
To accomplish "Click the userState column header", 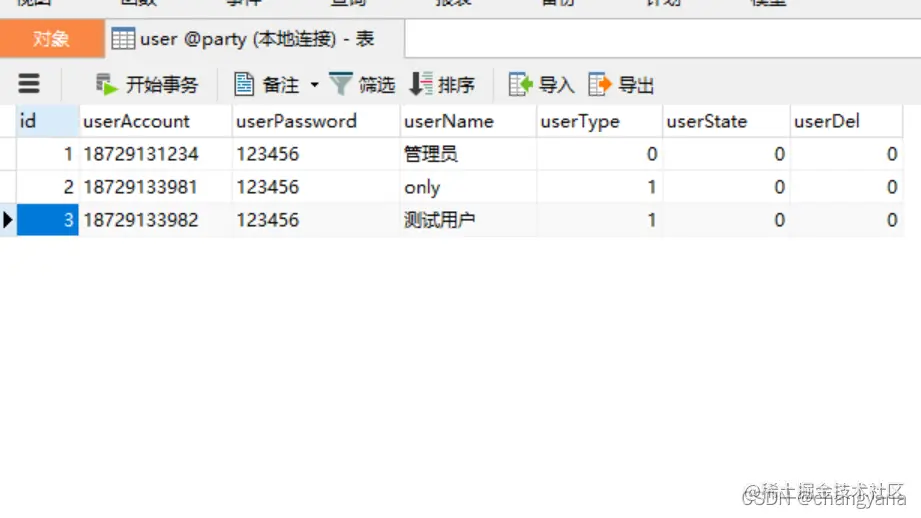I will (727, 121).
